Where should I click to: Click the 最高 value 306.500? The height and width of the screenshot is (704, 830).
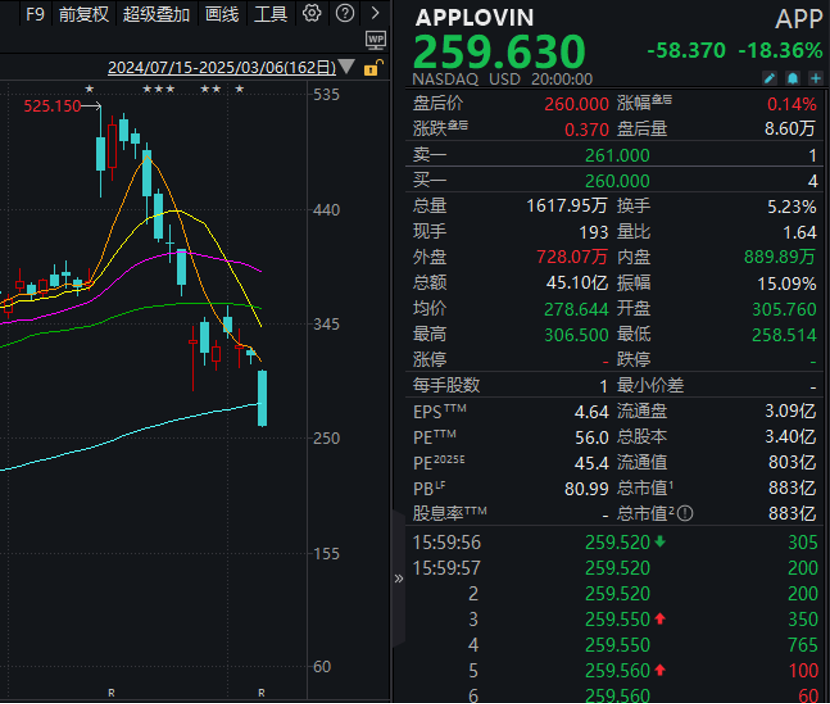[x=576, y=335]
